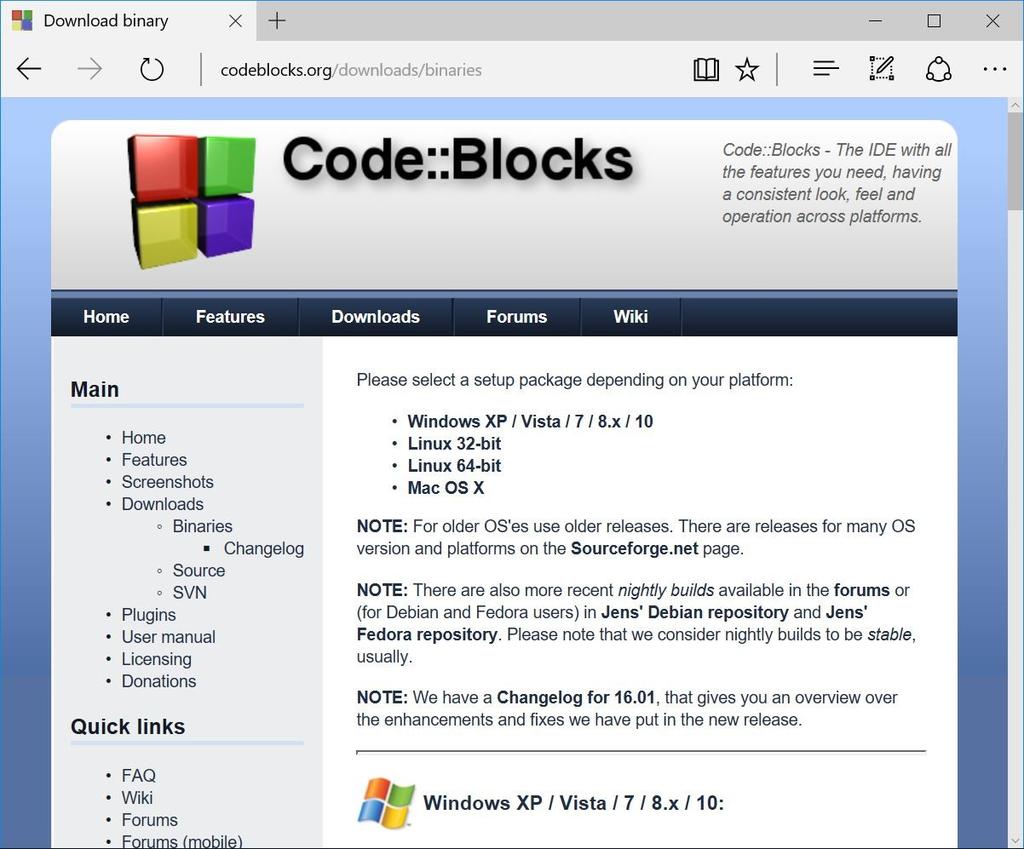Image resolution: width=1024 pixels, height=849 pixels.
Task: Open Fedora repository link
Action: point(427,635)
